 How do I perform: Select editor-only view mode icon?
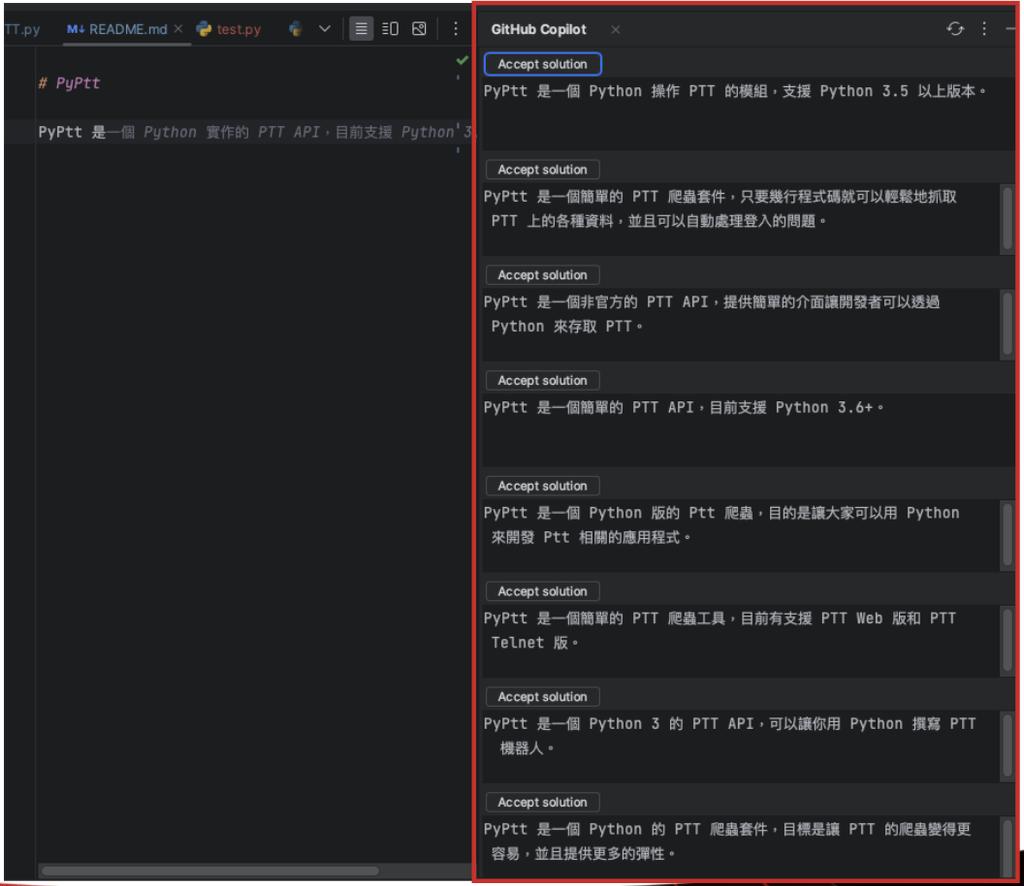tap(361, 29)
